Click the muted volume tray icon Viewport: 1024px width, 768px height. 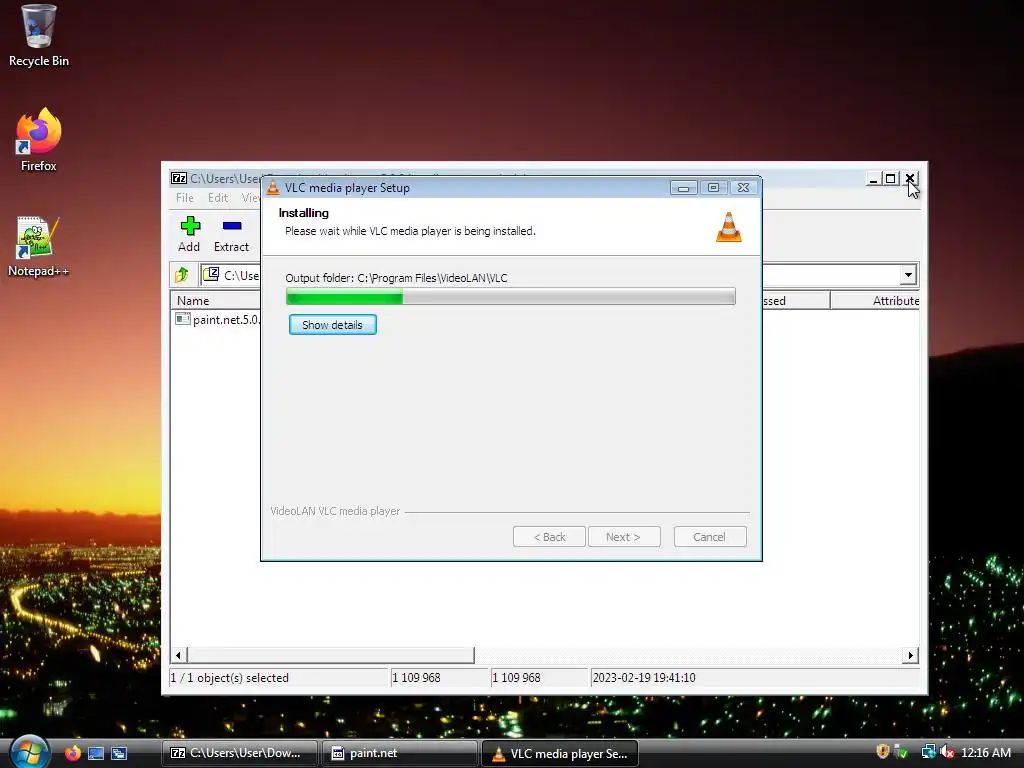point(947,752)
